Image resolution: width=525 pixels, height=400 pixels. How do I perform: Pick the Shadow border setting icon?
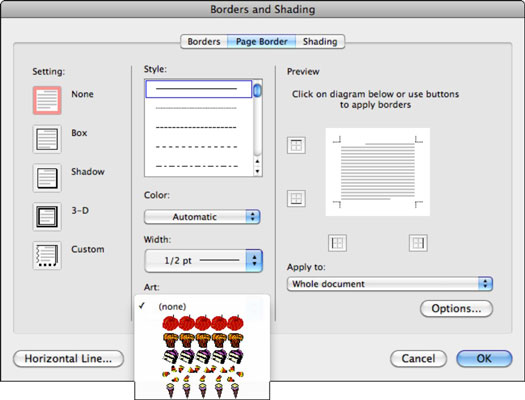click(x=47, y=178)
